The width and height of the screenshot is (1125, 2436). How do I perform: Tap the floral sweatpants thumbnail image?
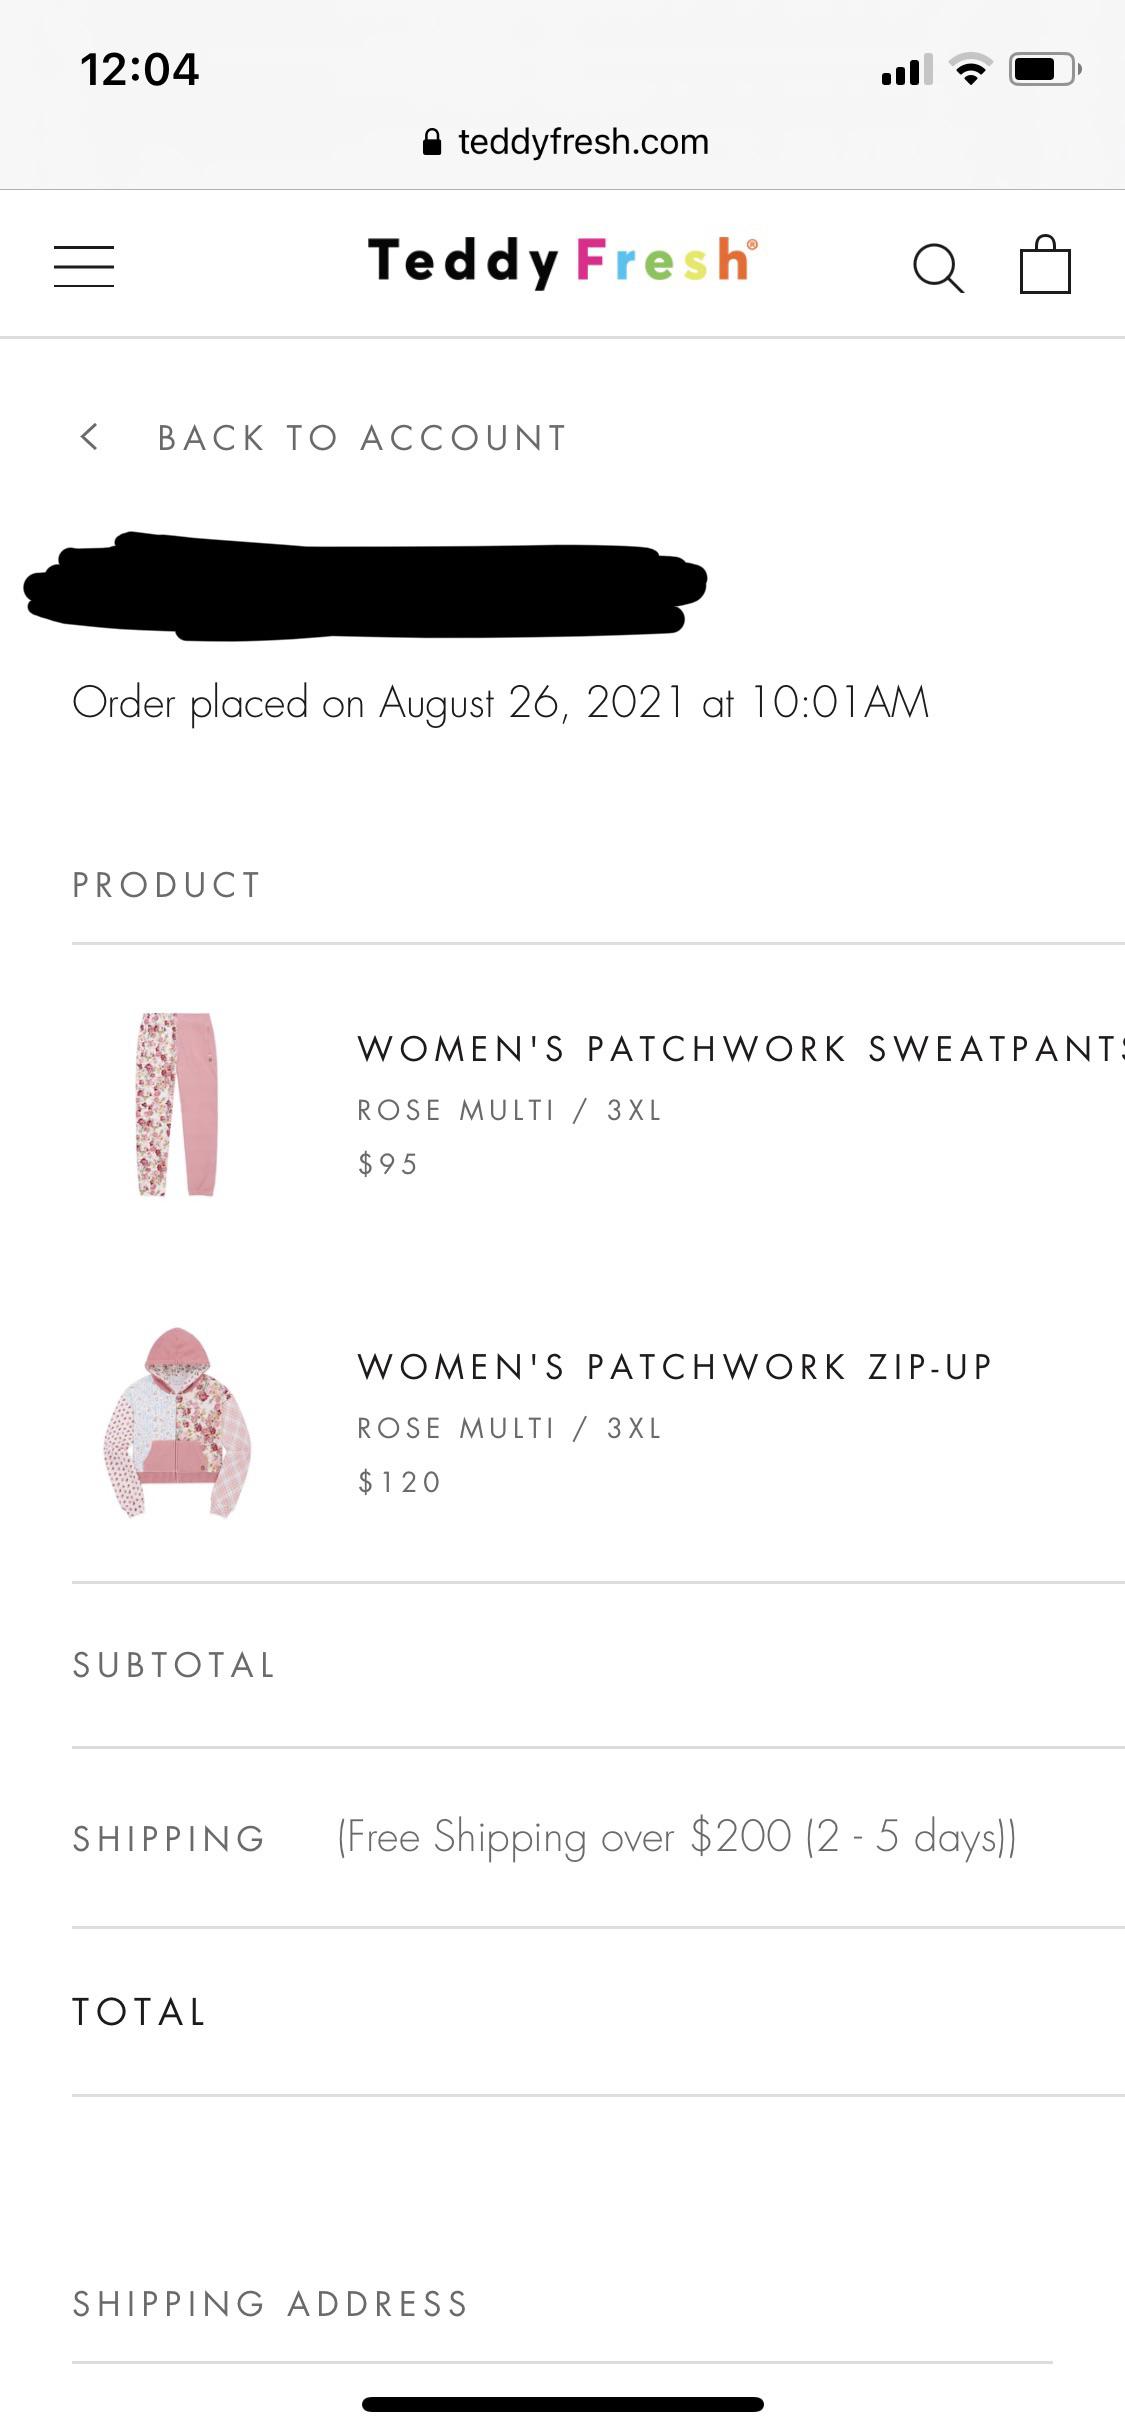point(177,1104)
